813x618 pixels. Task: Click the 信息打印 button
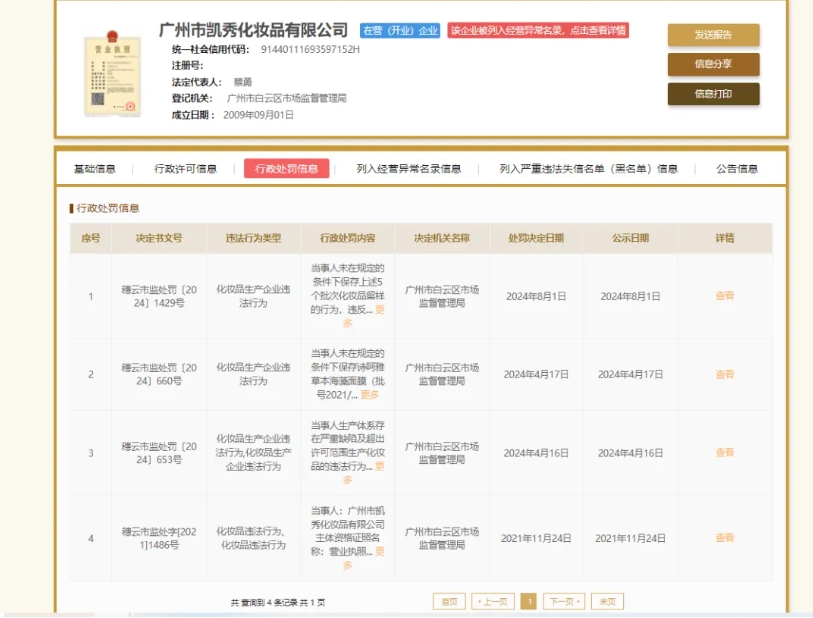(x=713, y=94)
